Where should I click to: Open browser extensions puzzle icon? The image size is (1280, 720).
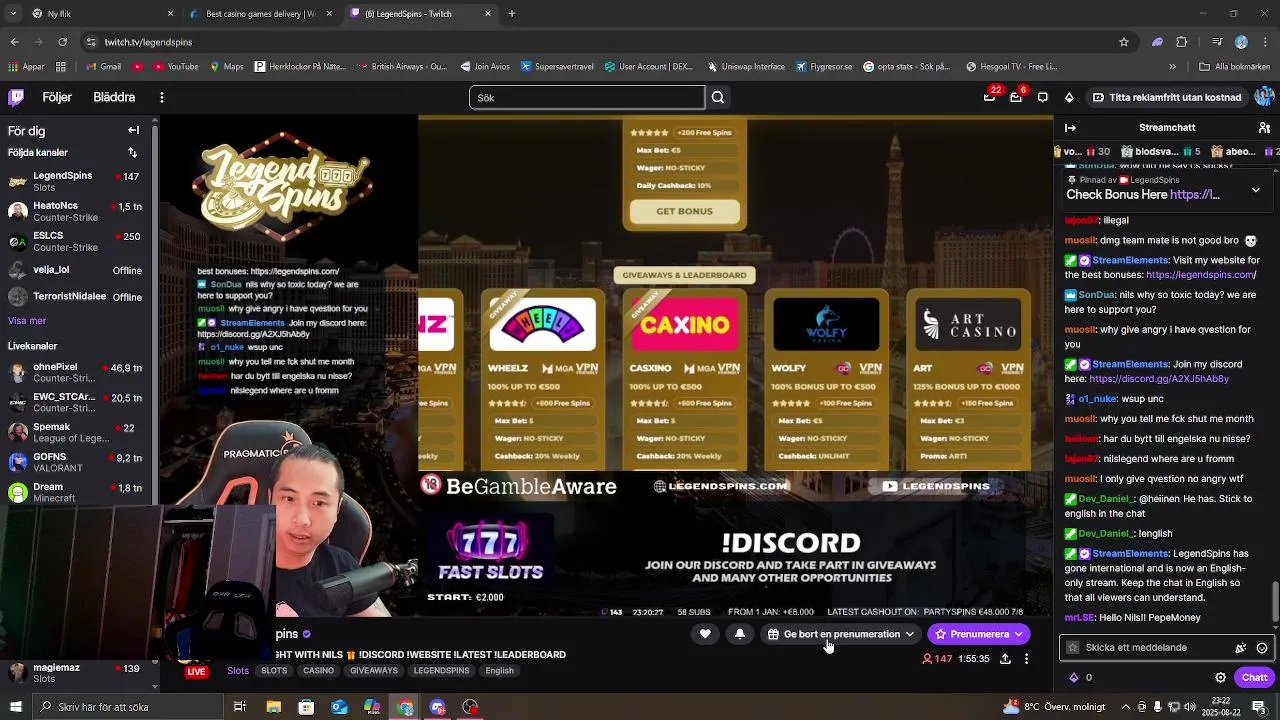pos(1182,42)
